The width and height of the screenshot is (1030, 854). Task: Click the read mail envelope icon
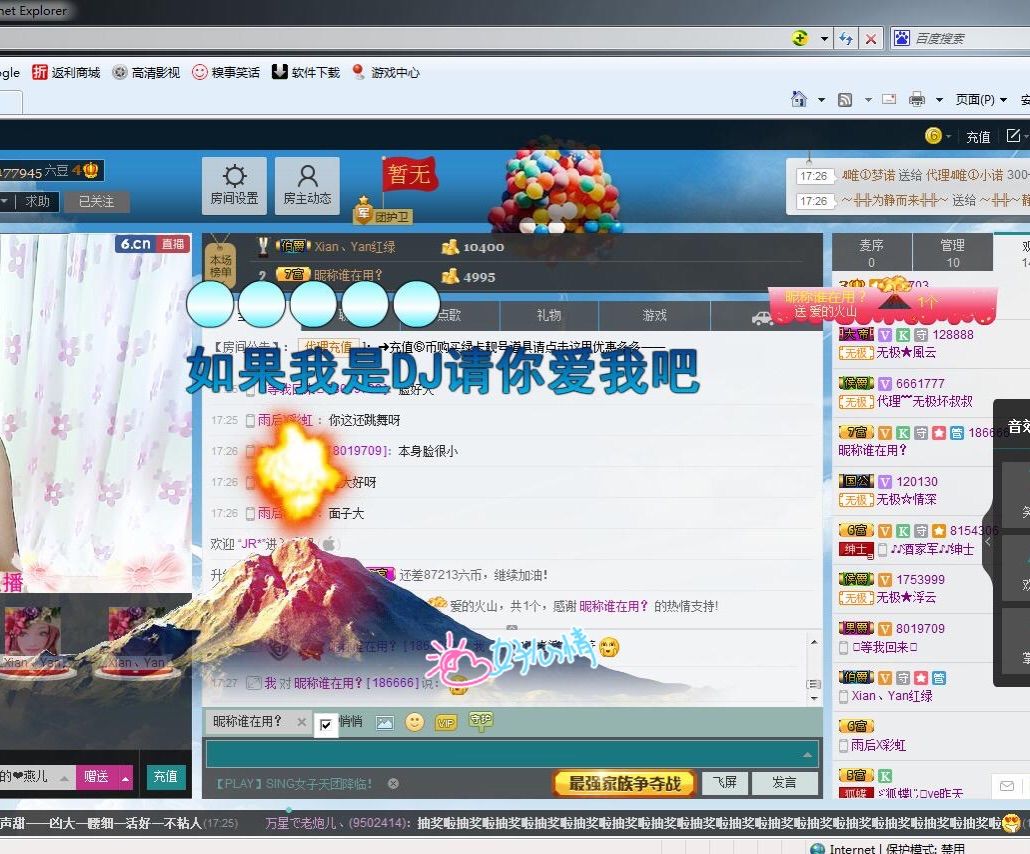[x=889, y=99]
